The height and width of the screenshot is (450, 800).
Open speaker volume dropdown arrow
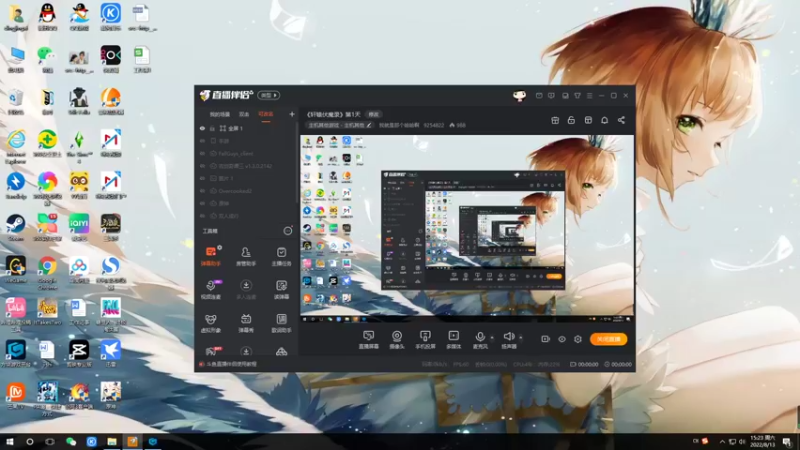pyautogui.click(x=520, y=338)
